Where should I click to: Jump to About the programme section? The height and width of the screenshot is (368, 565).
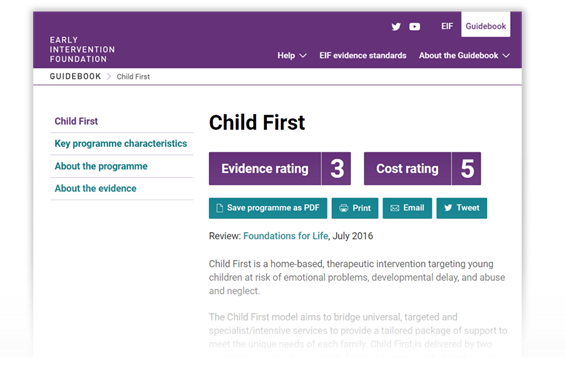[101, 166]
